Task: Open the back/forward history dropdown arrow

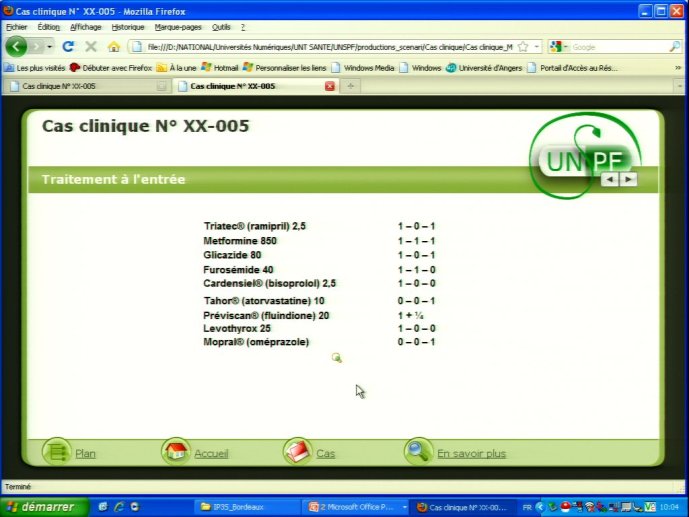Action: point(50,47)
